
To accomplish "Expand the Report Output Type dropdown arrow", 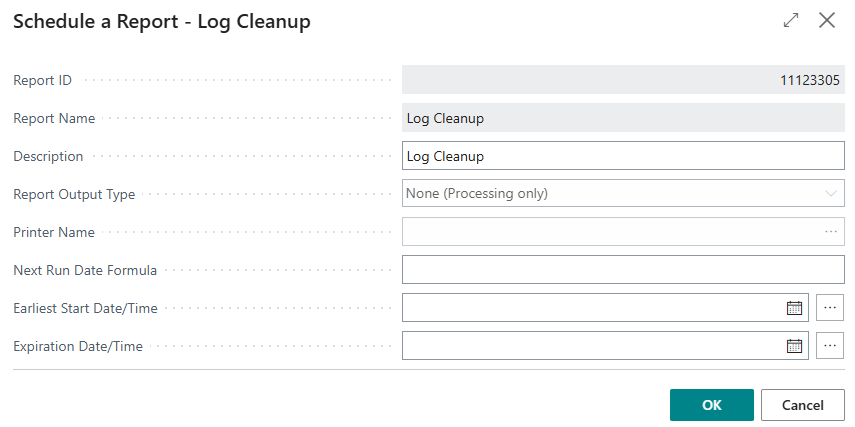I will point(831,194).
